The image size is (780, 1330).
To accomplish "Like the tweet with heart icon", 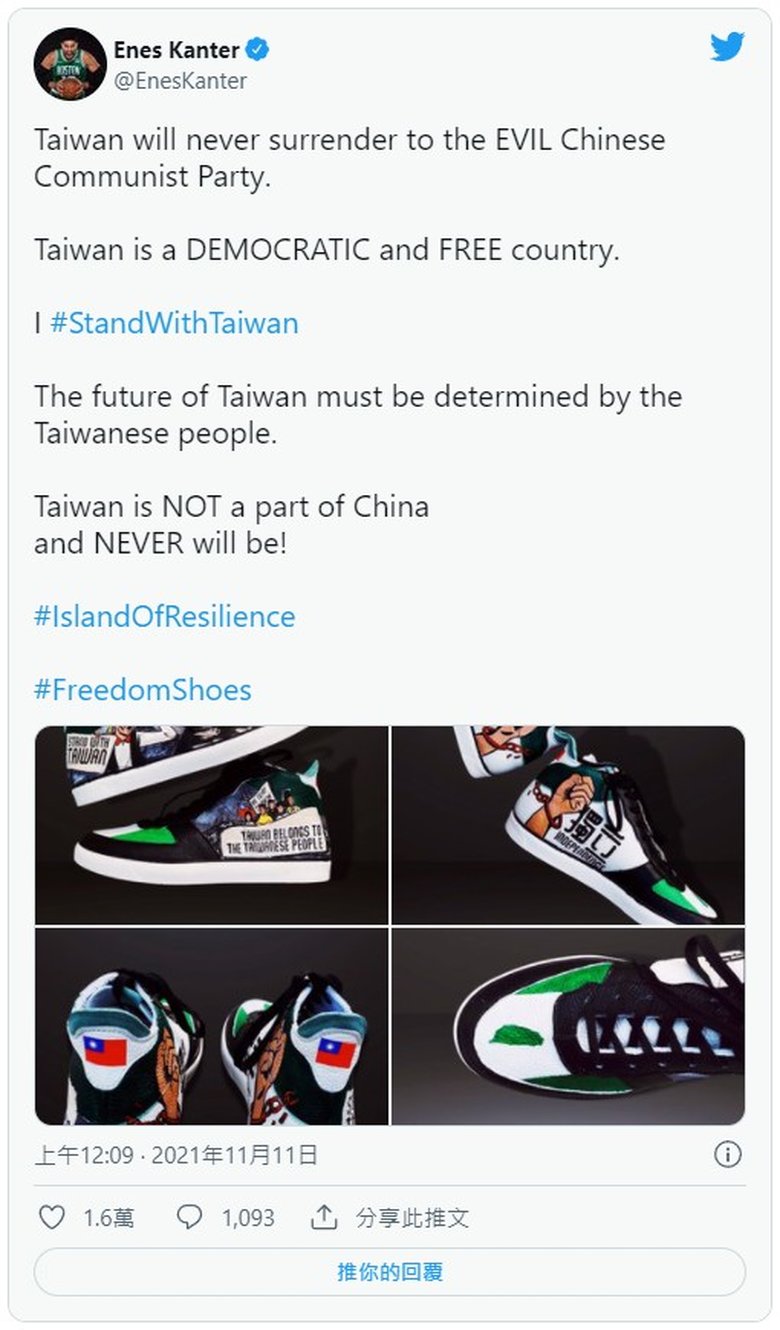I will pyautogui.click(x=51, y=1217).
